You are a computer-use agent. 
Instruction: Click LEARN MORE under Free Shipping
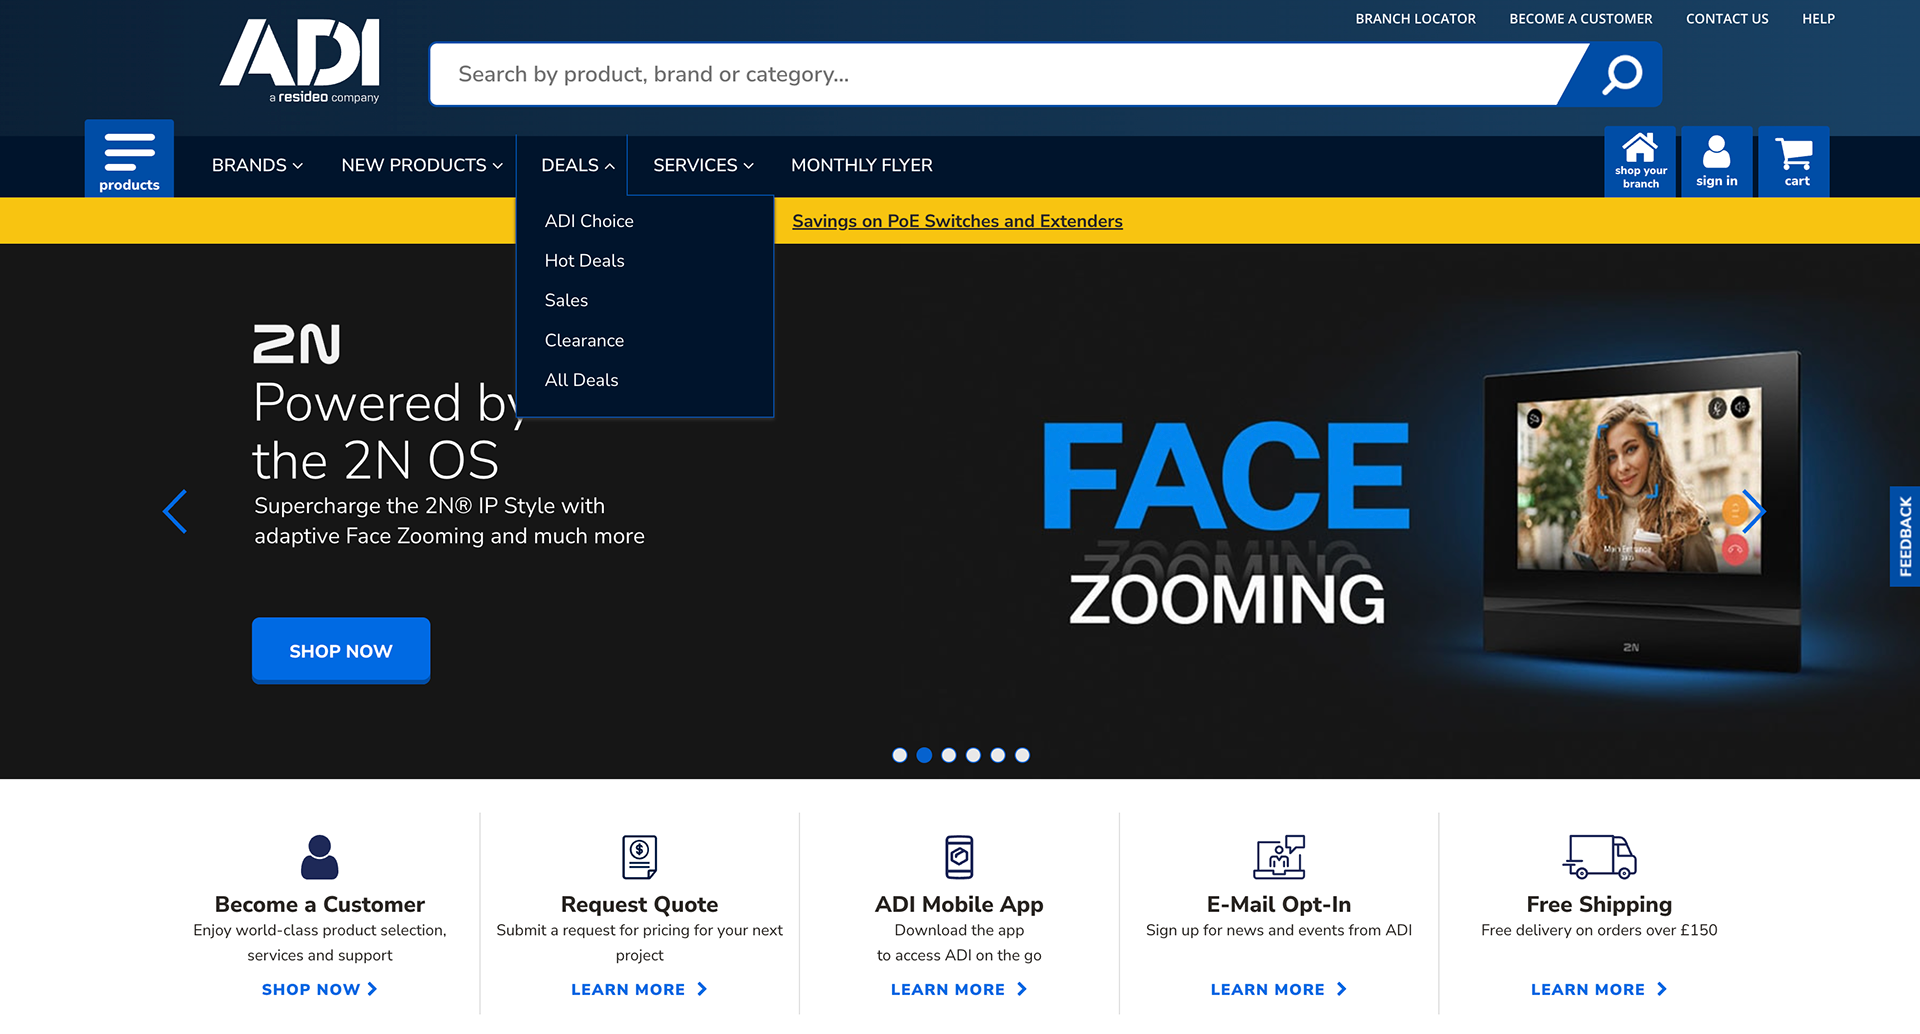click(x=1599, y=989)
